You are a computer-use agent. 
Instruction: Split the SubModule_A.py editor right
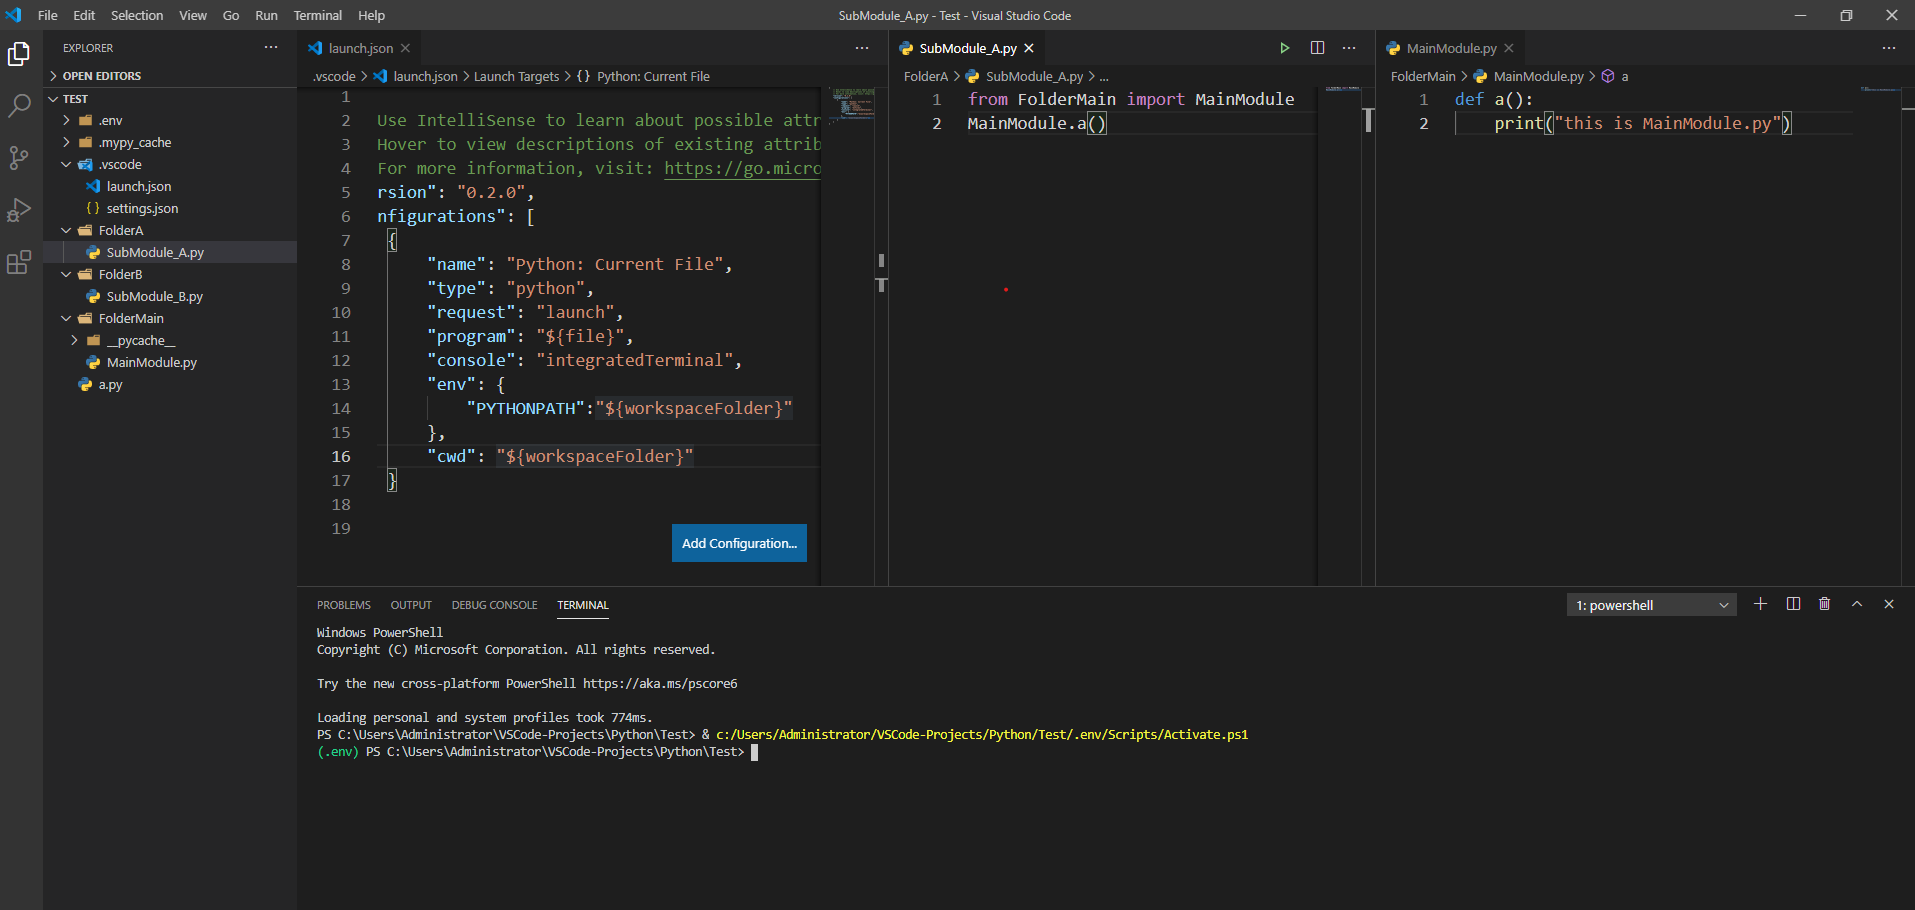click(x=1317, y=48)
